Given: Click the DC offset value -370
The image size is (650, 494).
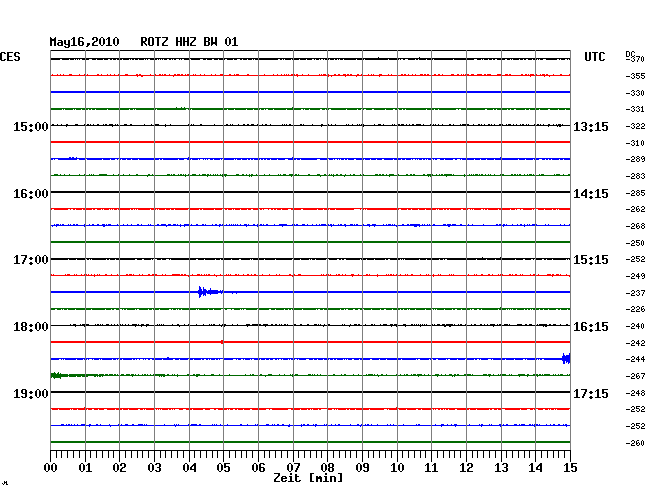Looking at the screenshot, I should [635, 59].
